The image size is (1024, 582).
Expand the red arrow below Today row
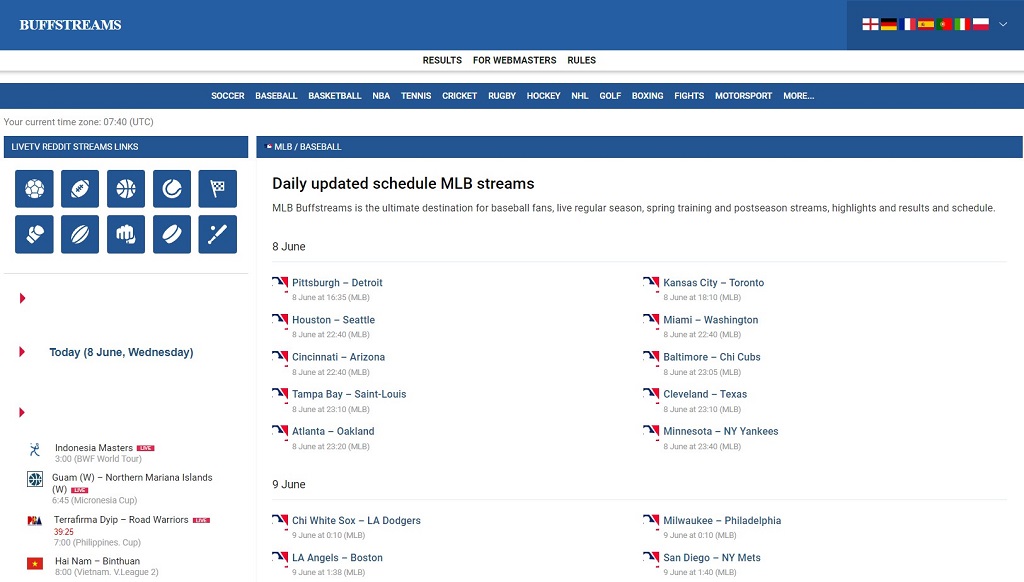pos(22,412)
